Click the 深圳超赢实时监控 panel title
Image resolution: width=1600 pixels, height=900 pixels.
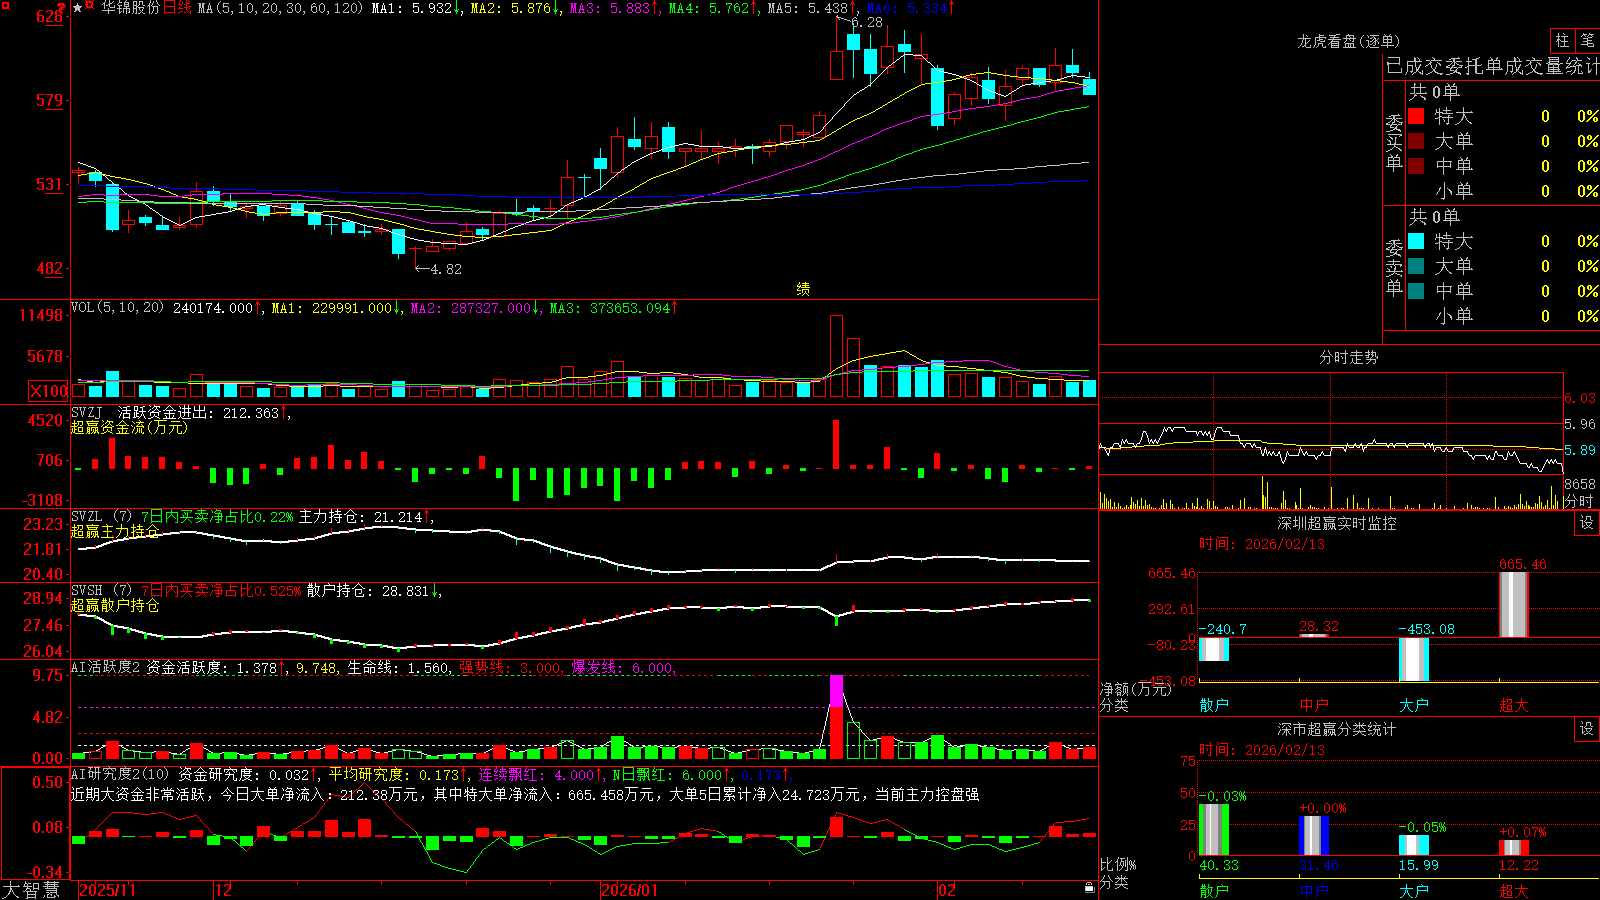[1337, 523]
